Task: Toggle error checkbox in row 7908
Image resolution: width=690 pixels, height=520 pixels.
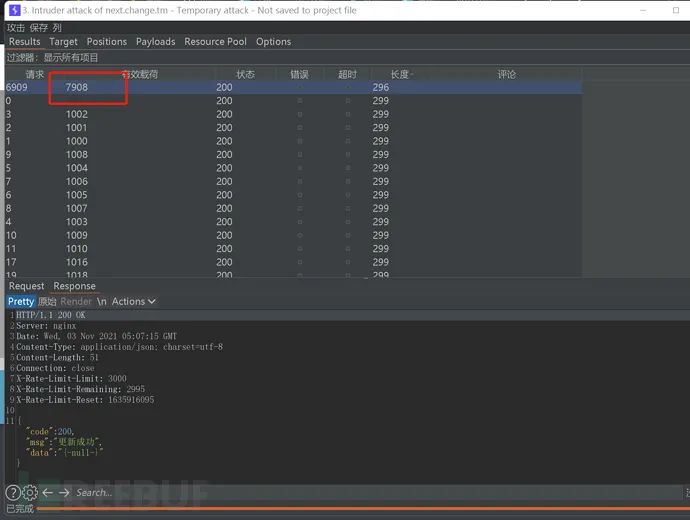Action: pos(299,88)
